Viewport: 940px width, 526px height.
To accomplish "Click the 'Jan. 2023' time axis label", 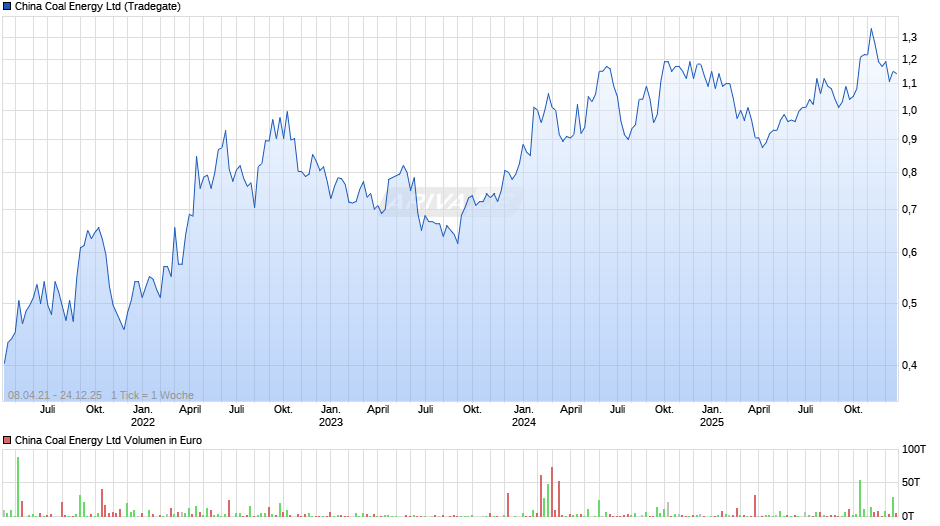I will 330,416.
